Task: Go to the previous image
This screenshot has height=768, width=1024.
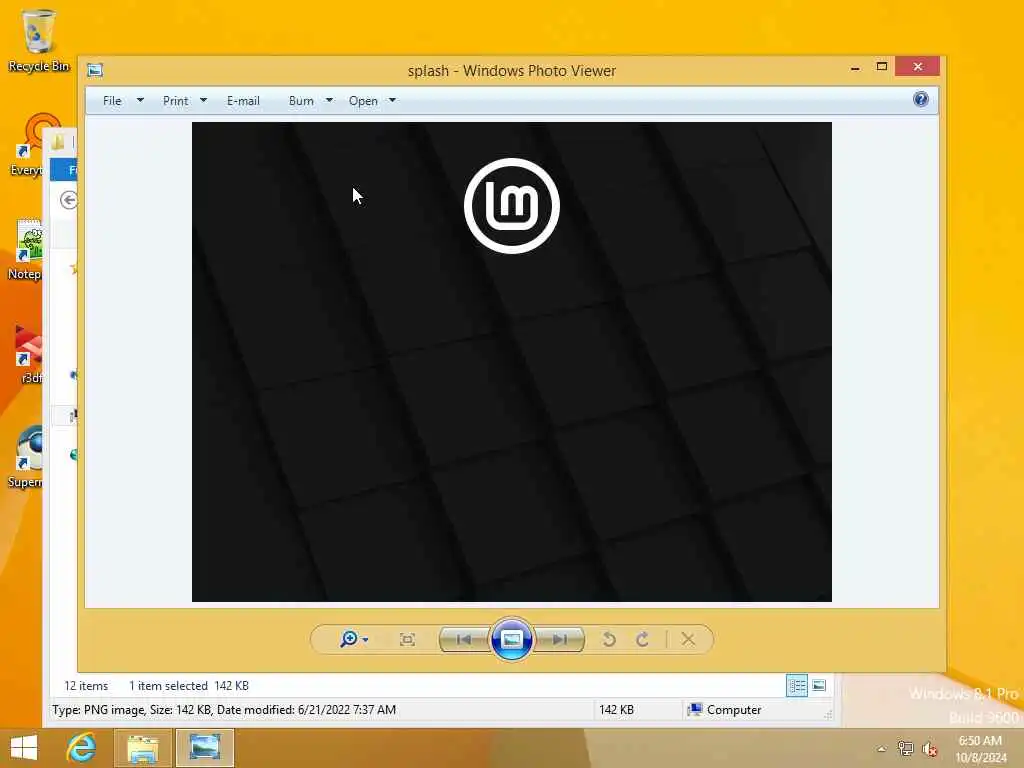Action: click(464, 639)
